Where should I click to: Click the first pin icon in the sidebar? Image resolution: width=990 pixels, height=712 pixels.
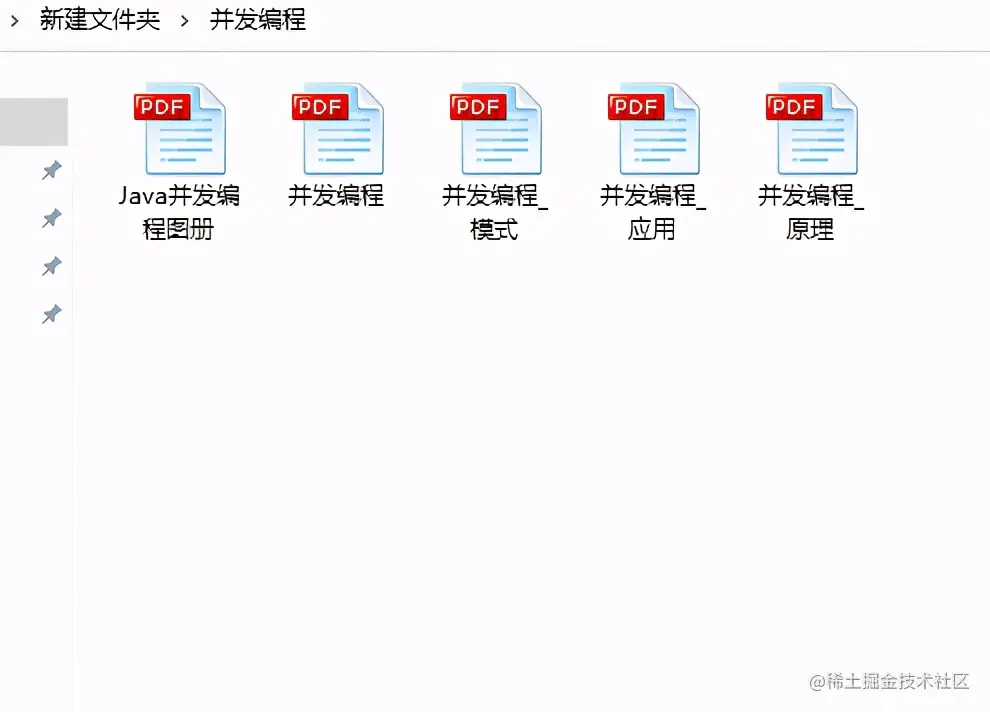click(51, 170)
